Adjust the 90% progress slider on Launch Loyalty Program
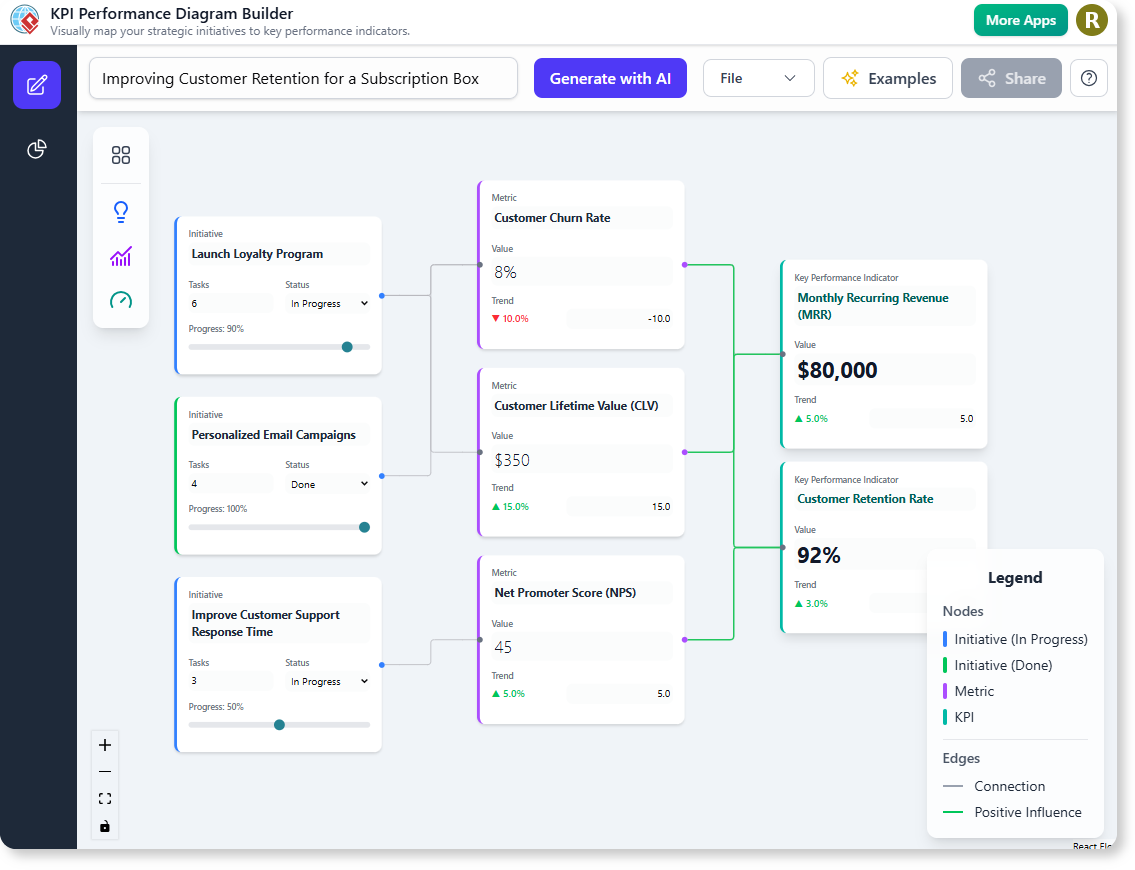This screenshot has width=1135, height=870. (x=347, y=347)
